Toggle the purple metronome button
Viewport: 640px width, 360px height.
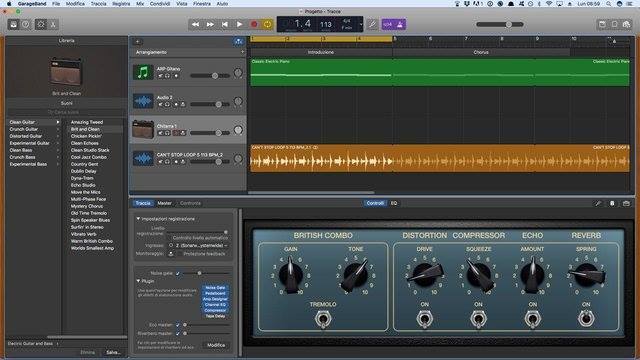pos(400,24)
